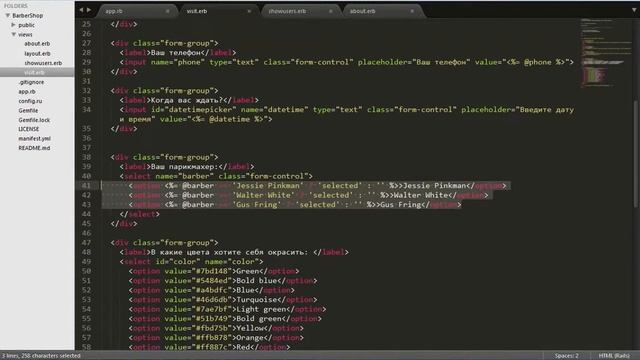The image size is (640, 360).
Task: Switch to the app.rb tab
Action: 114,11
